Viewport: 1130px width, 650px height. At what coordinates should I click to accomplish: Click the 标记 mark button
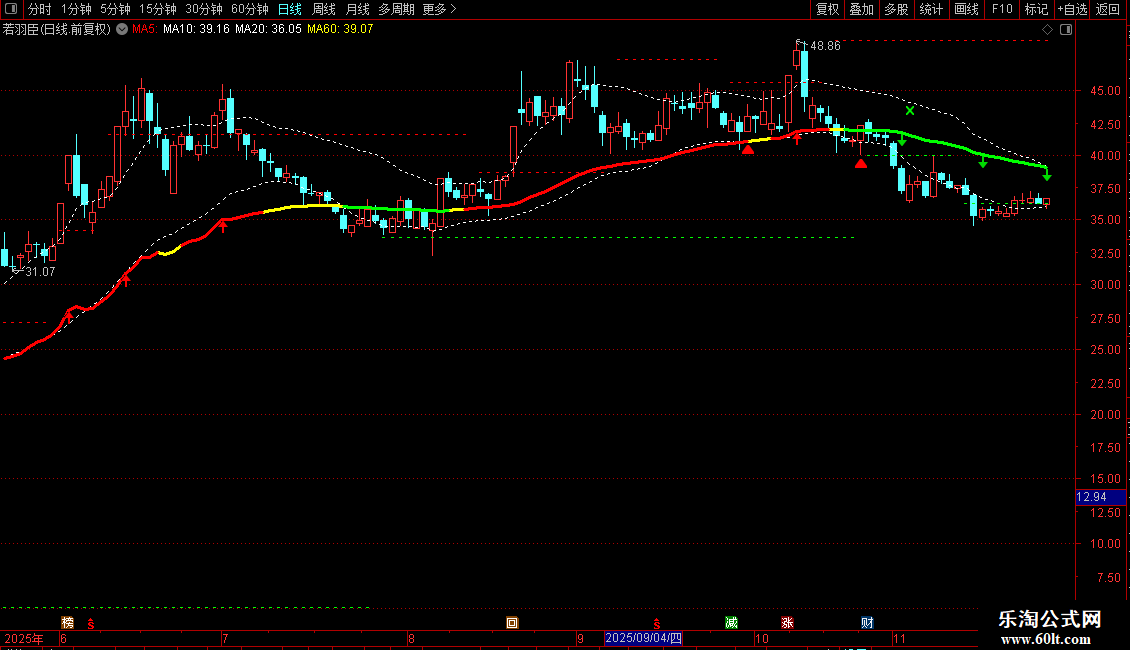pos(1036,9)
